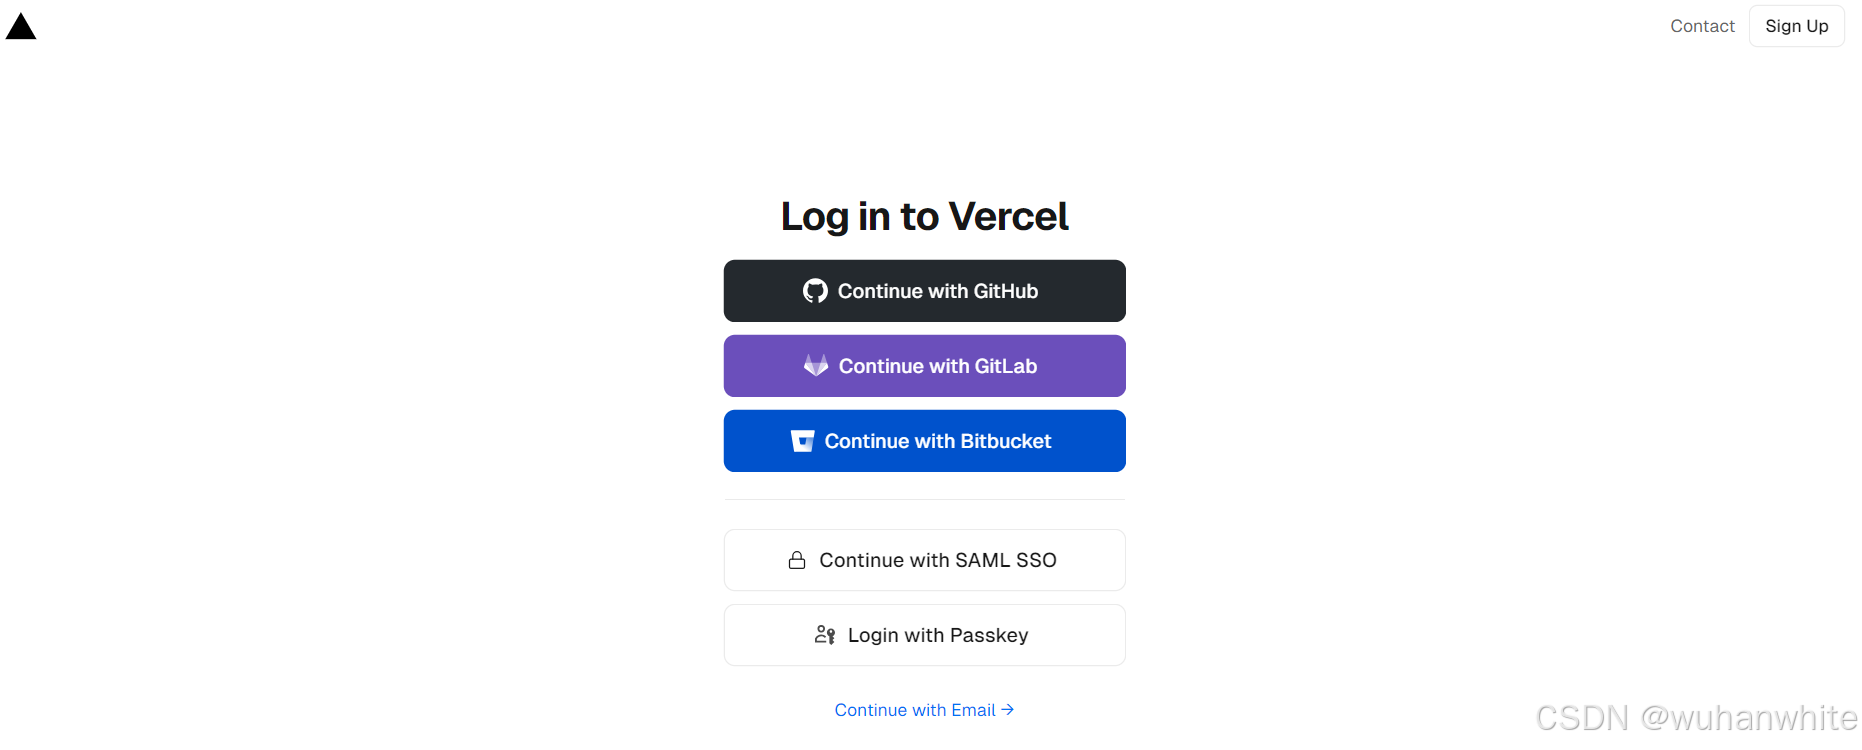Open Continue with SAML SSO
This screenshot has width=1862, height=750.
(x=925, y=560)
